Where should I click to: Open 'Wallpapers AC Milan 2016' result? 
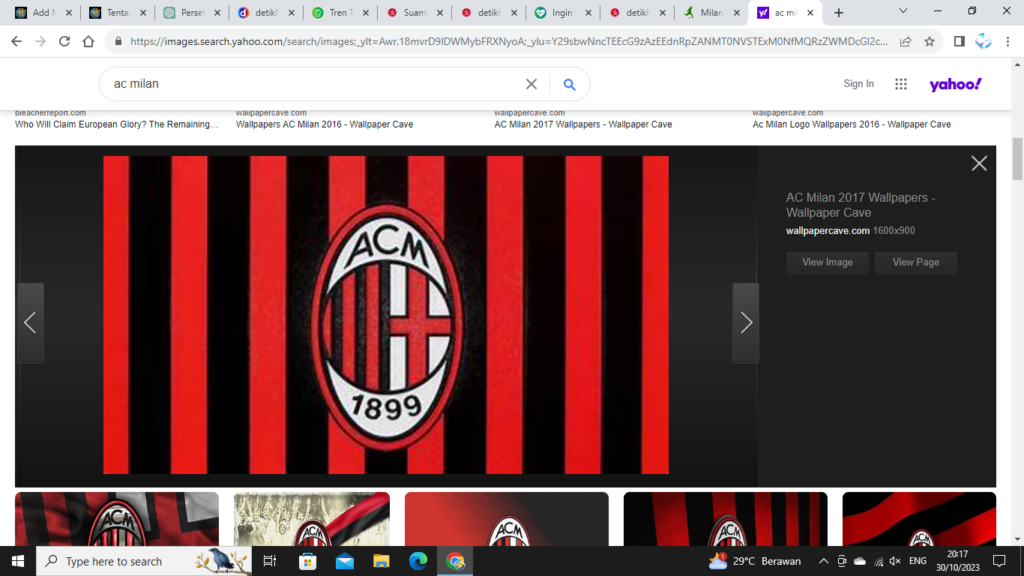[325, 124]
